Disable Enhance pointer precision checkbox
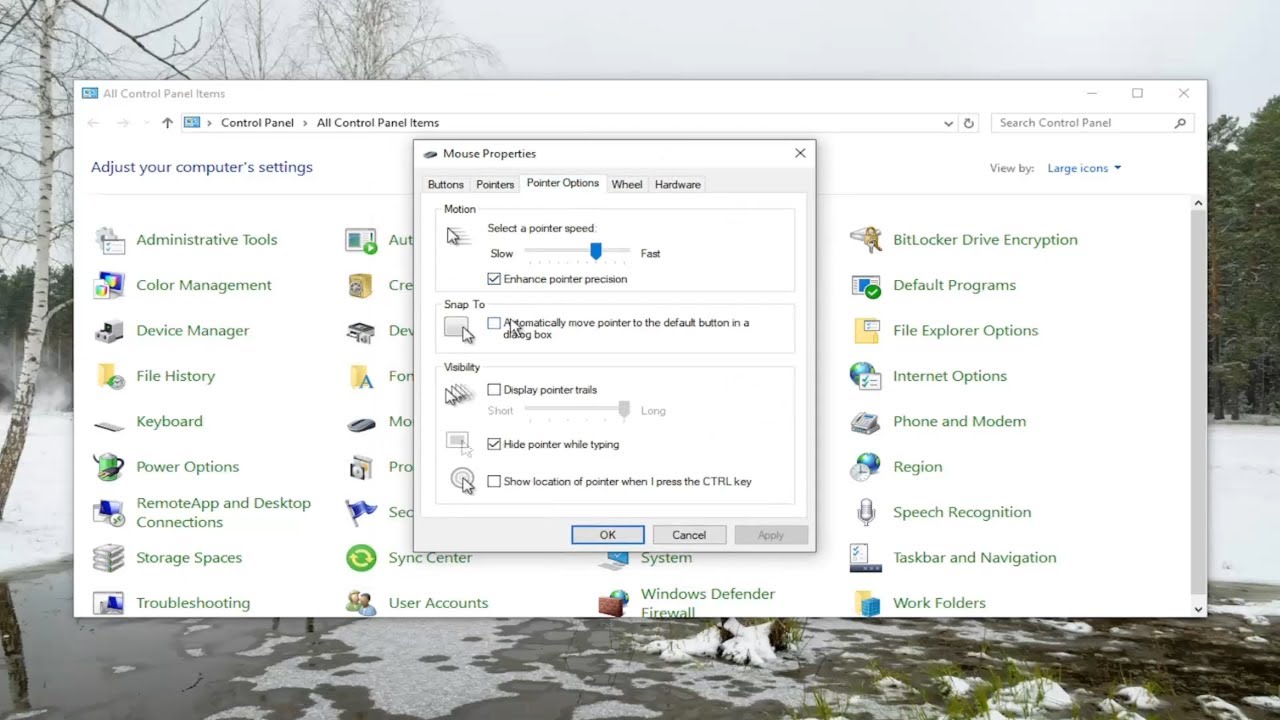This screenshot has height=720, width=1280. pyautogui.click(x=494, y=279)
